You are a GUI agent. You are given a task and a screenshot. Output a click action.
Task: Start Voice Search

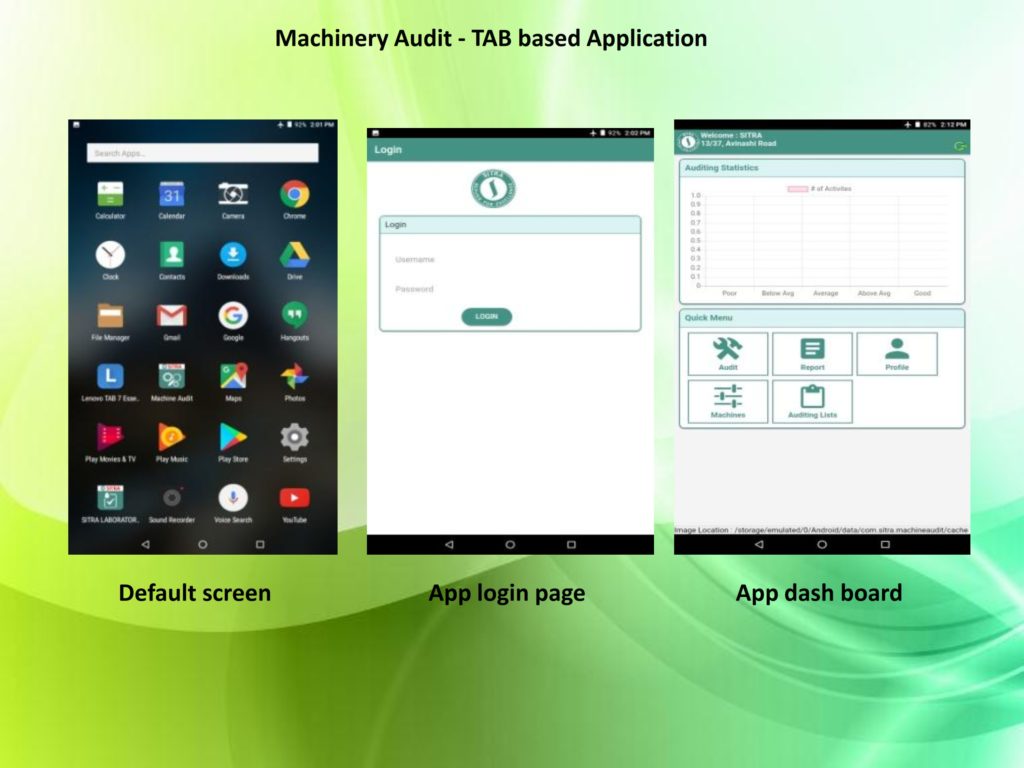tap(233, 498)
